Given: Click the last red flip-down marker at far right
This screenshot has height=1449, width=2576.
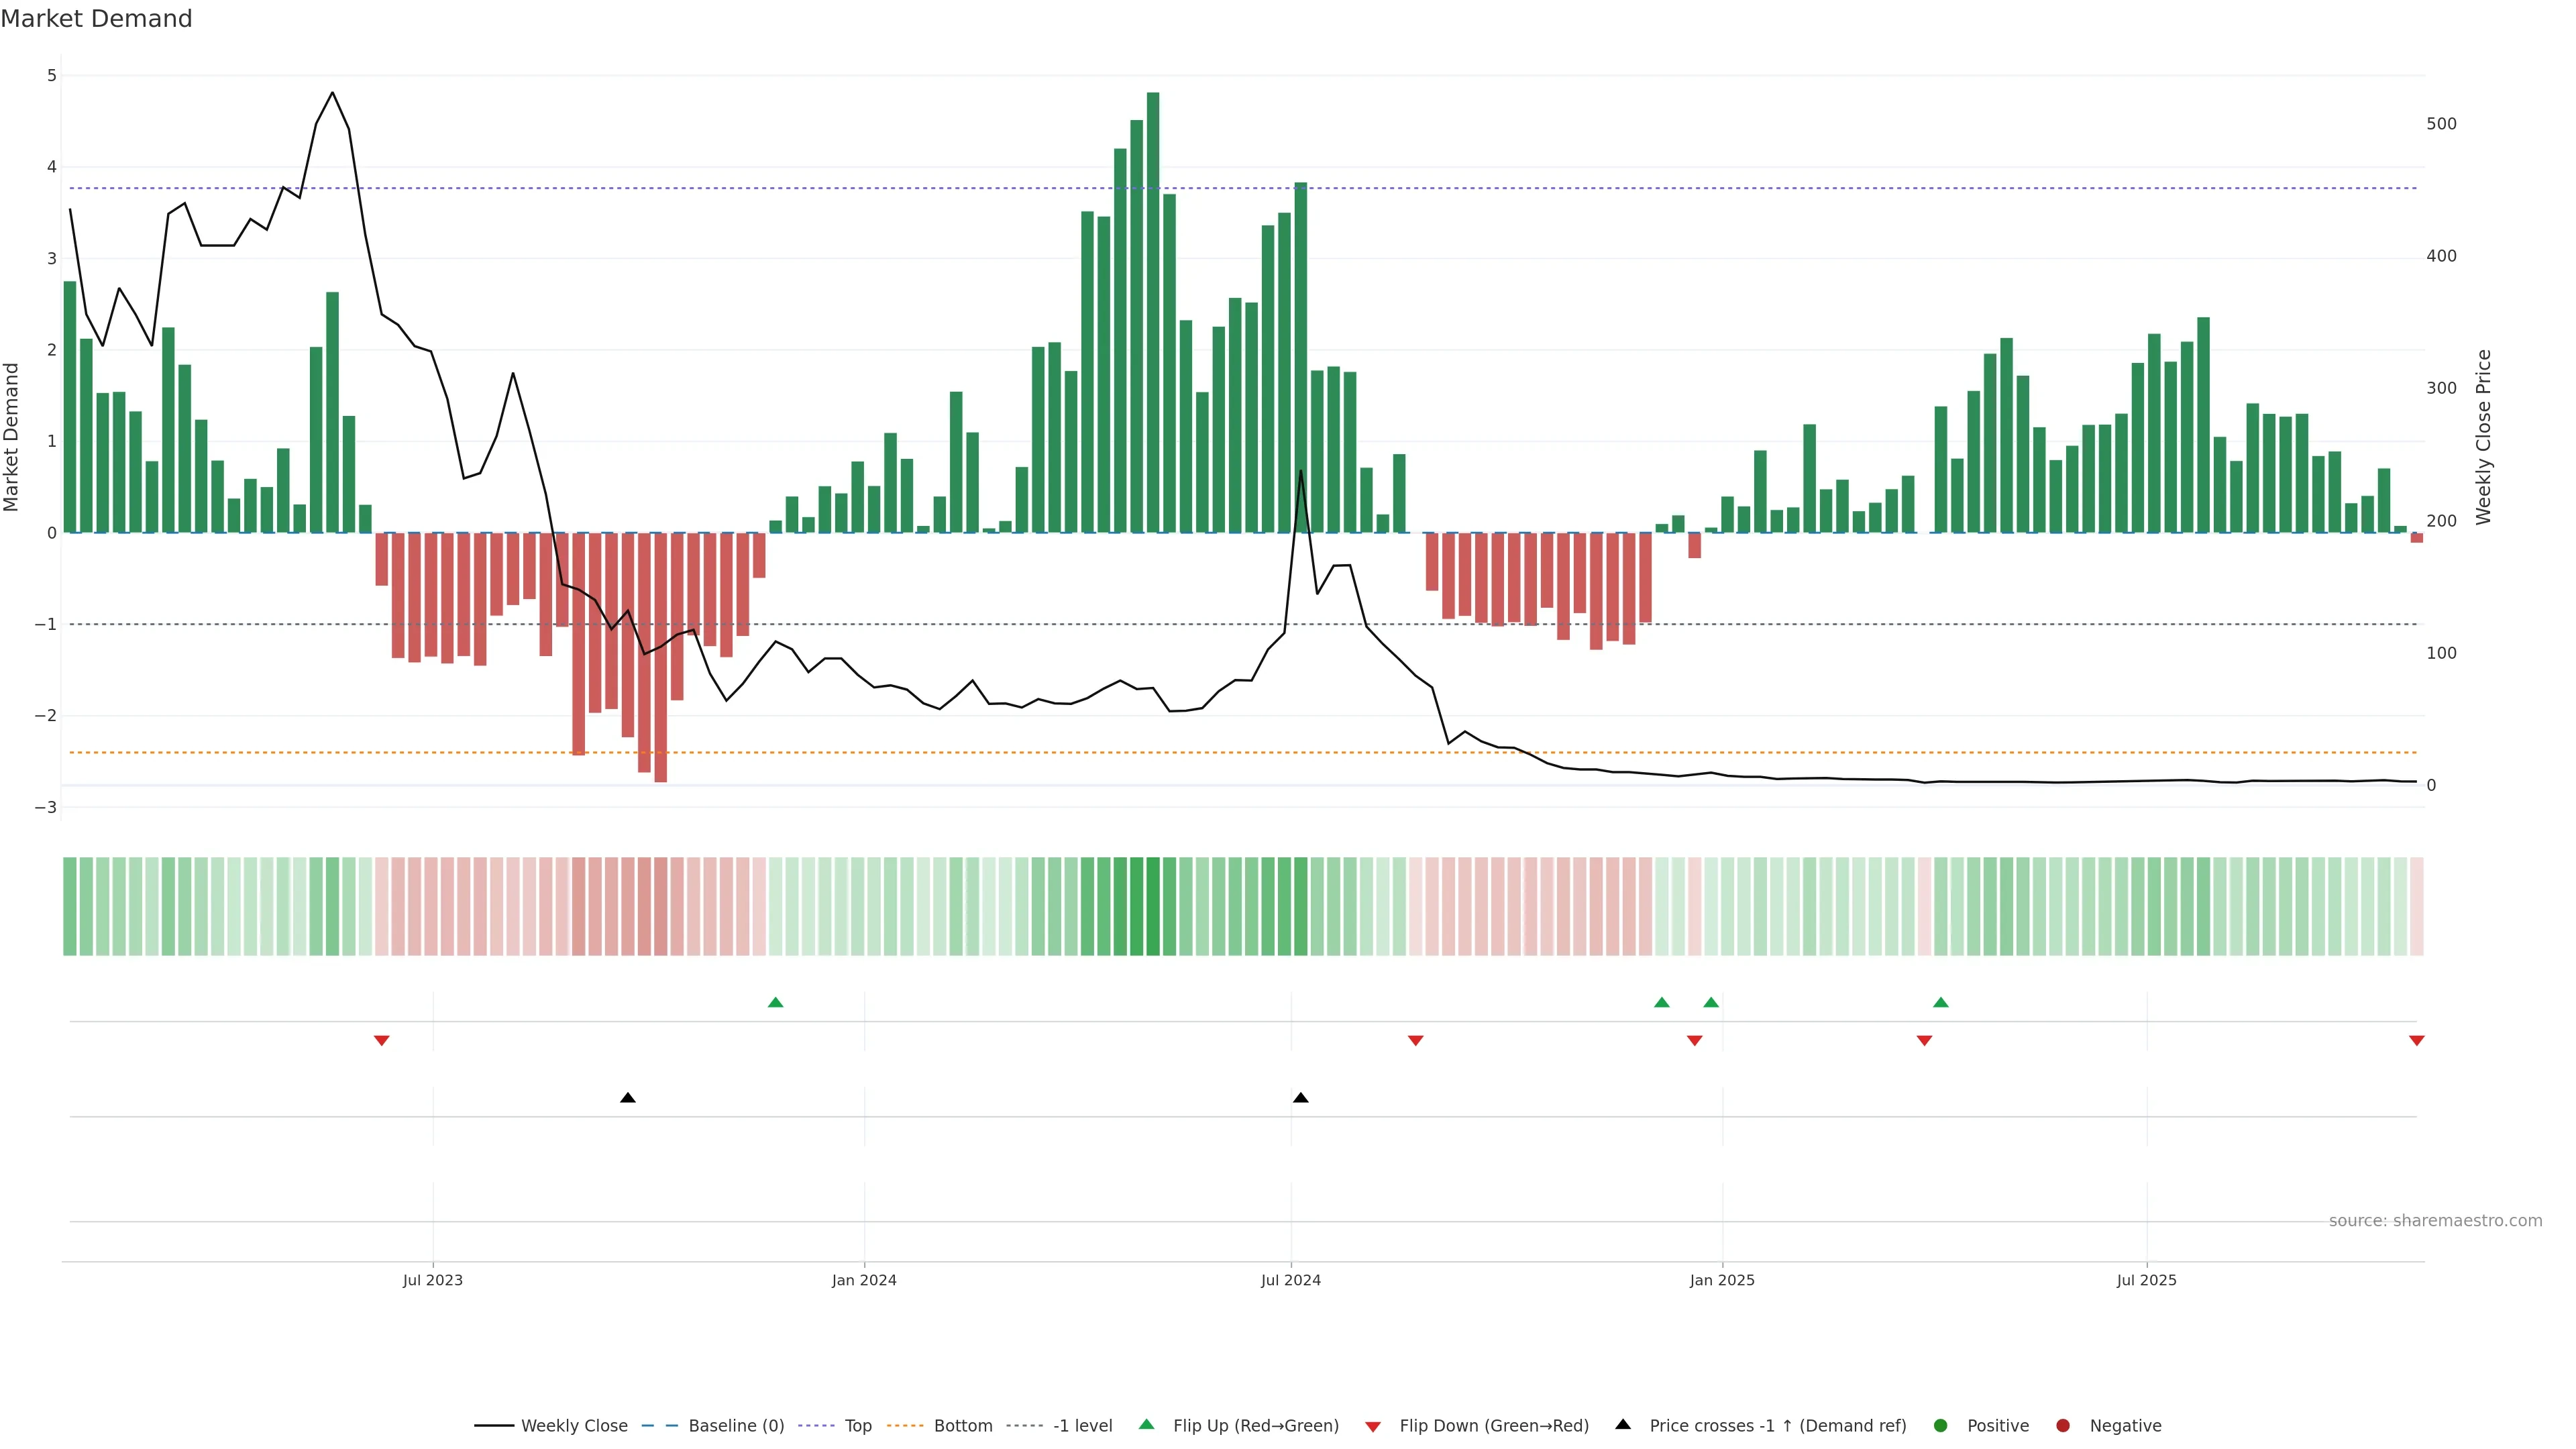Looking at the screenshot, I should (x=2416, y=1041).
